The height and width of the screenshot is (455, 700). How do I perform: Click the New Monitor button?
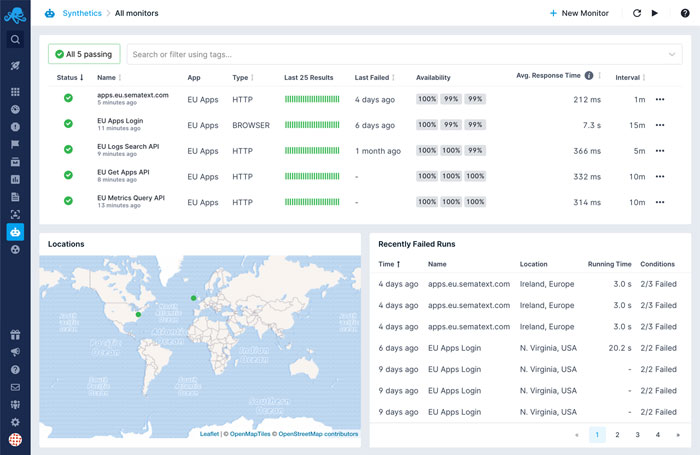pyautogui.click(x=579, y=13)
